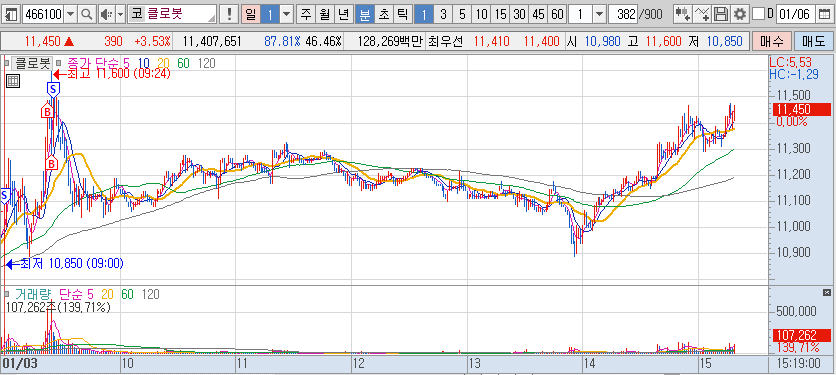Click the grid table icon below 클로봇 label
The height and width of the screenshot is (375, 836).
pos(13,81)
